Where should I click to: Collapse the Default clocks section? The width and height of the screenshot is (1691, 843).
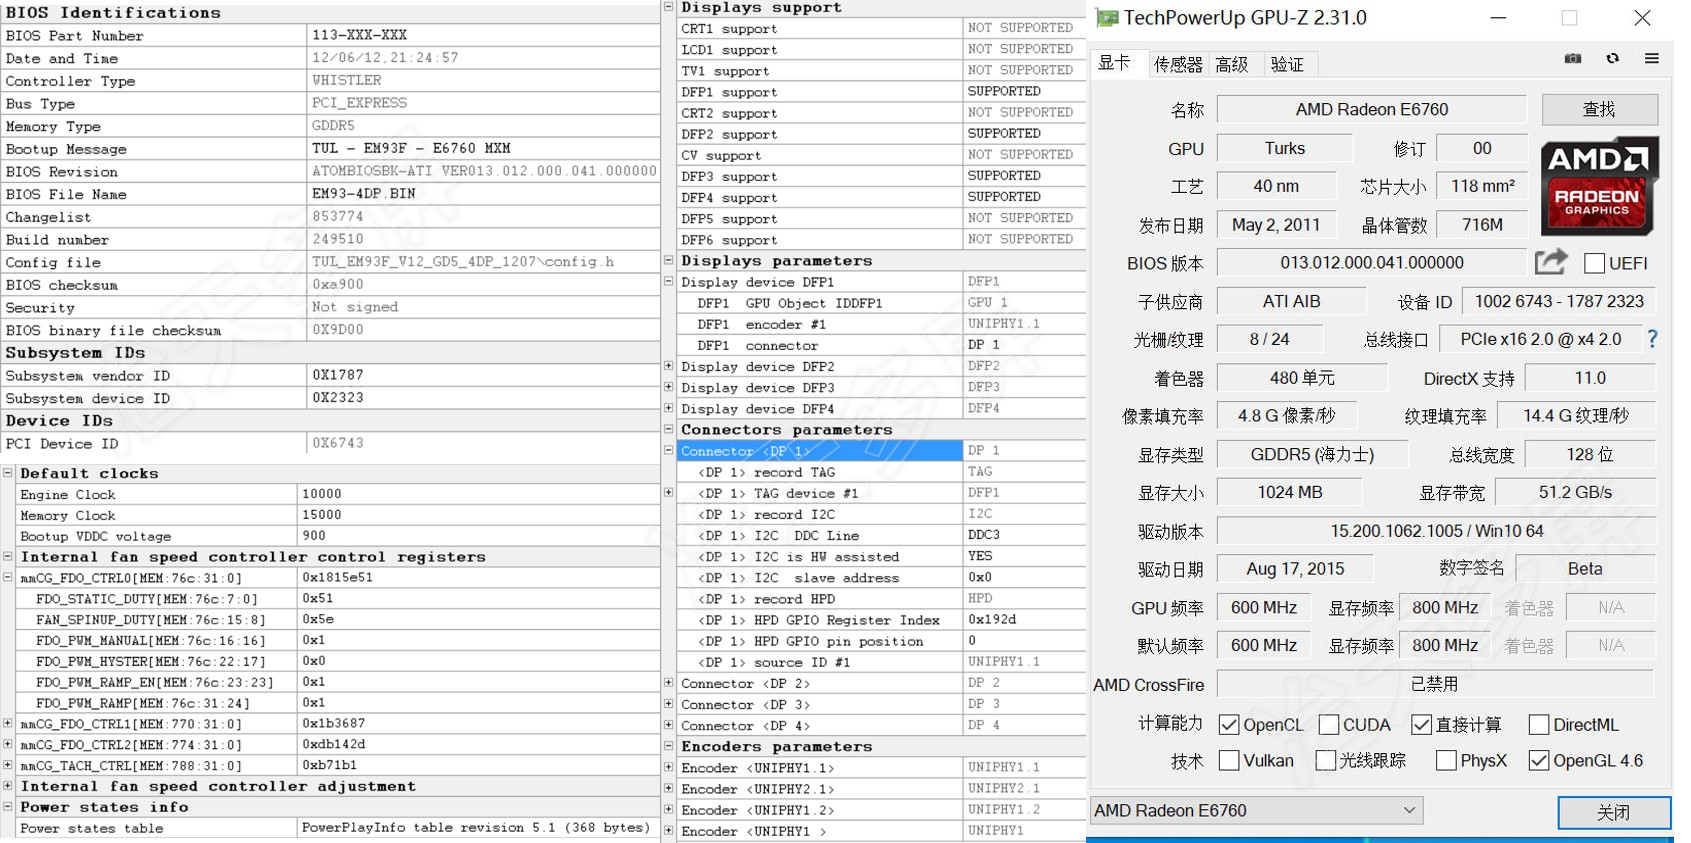pyautogui.click(x=8, y=473)
